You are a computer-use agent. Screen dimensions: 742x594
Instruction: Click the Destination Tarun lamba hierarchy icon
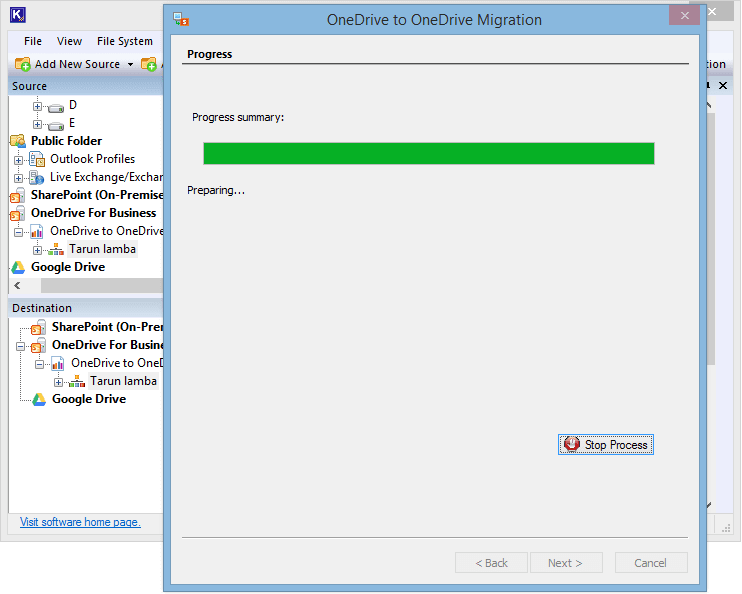click(x=77, y=381)
